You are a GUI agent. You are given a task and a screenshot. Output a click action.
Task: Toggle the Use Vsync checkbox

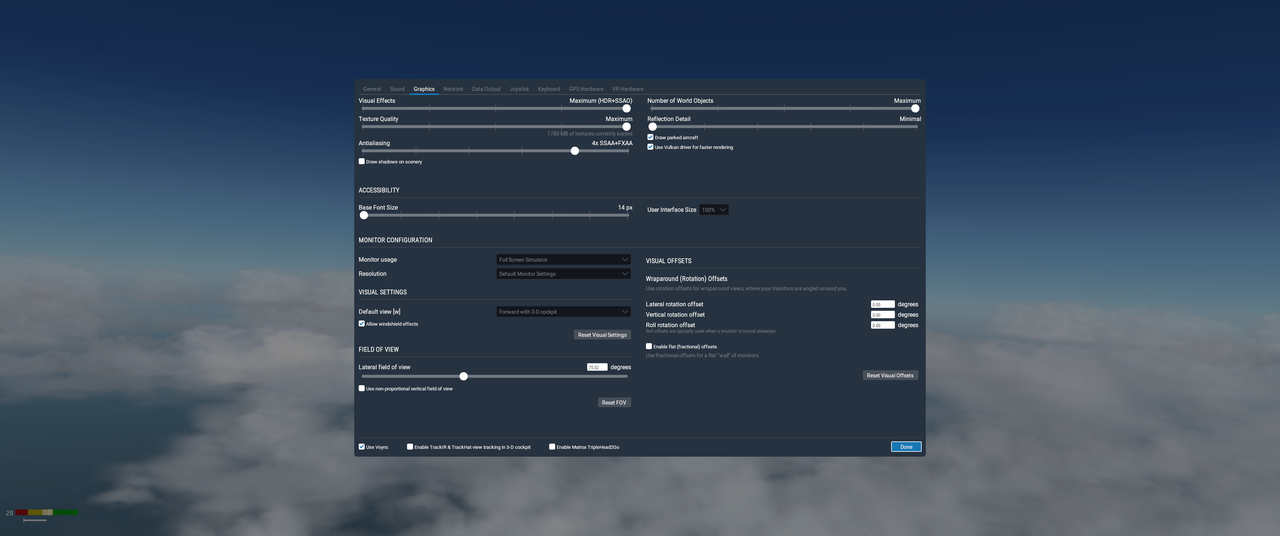tap(362, 447)
